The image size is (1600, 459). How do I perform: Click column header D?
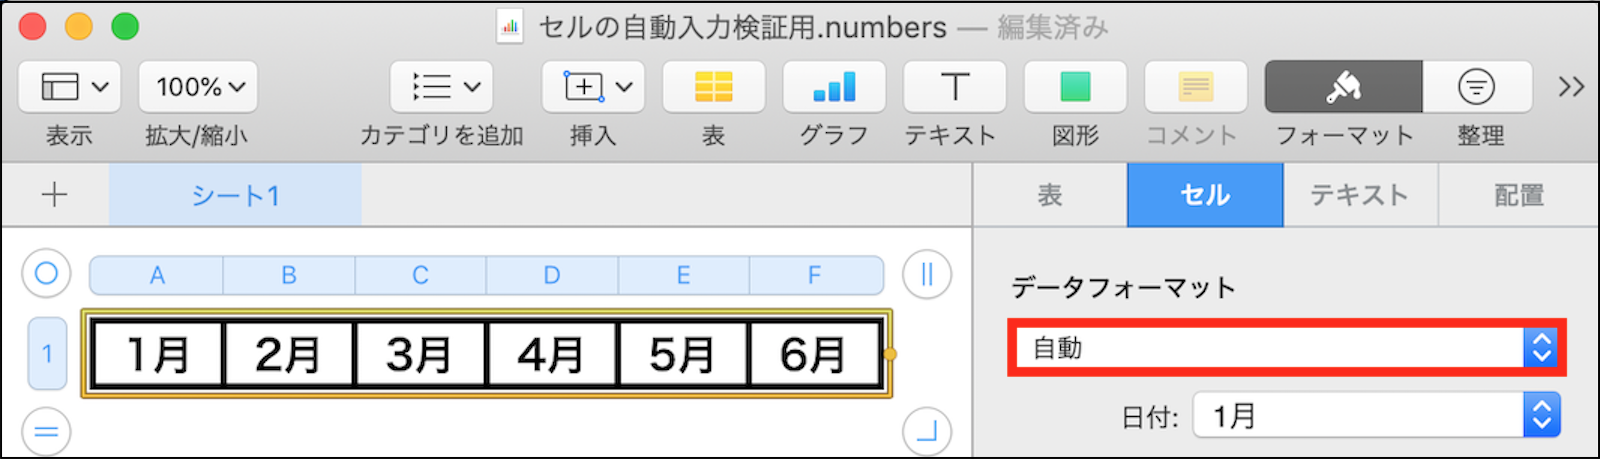point(552,275)
